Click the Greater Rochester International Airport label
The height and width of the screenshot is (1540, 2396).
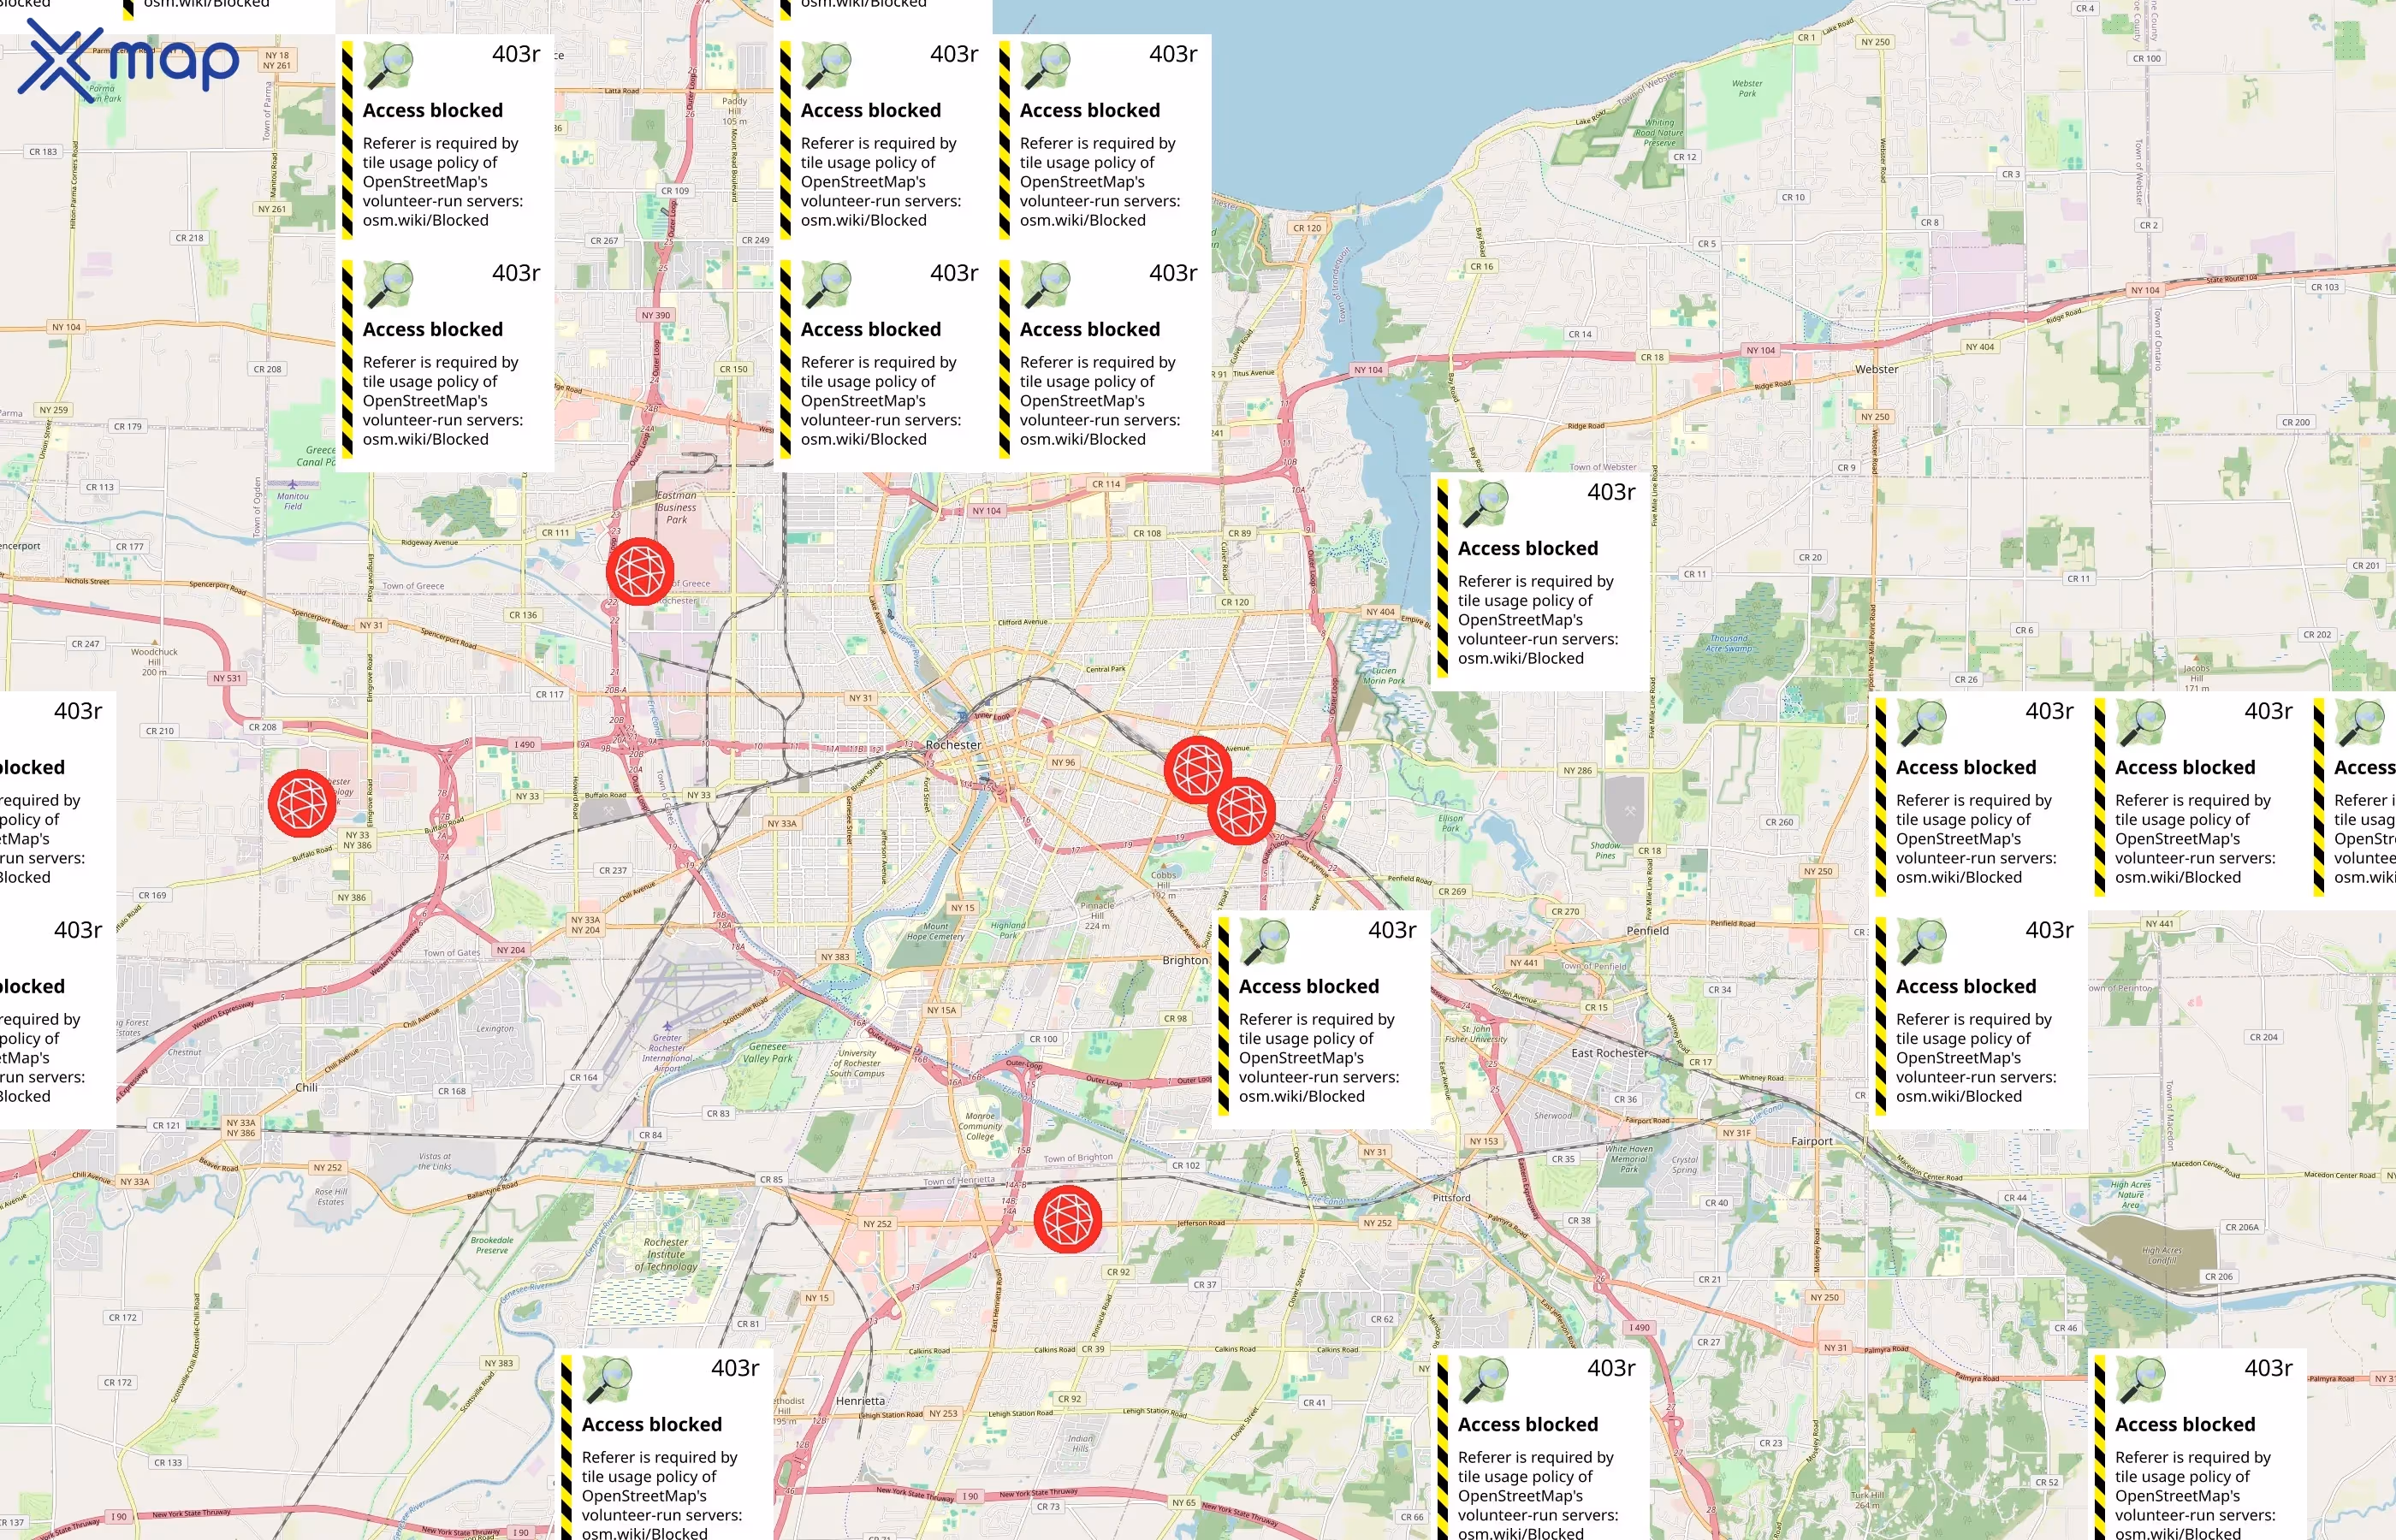pos(667,1053)
